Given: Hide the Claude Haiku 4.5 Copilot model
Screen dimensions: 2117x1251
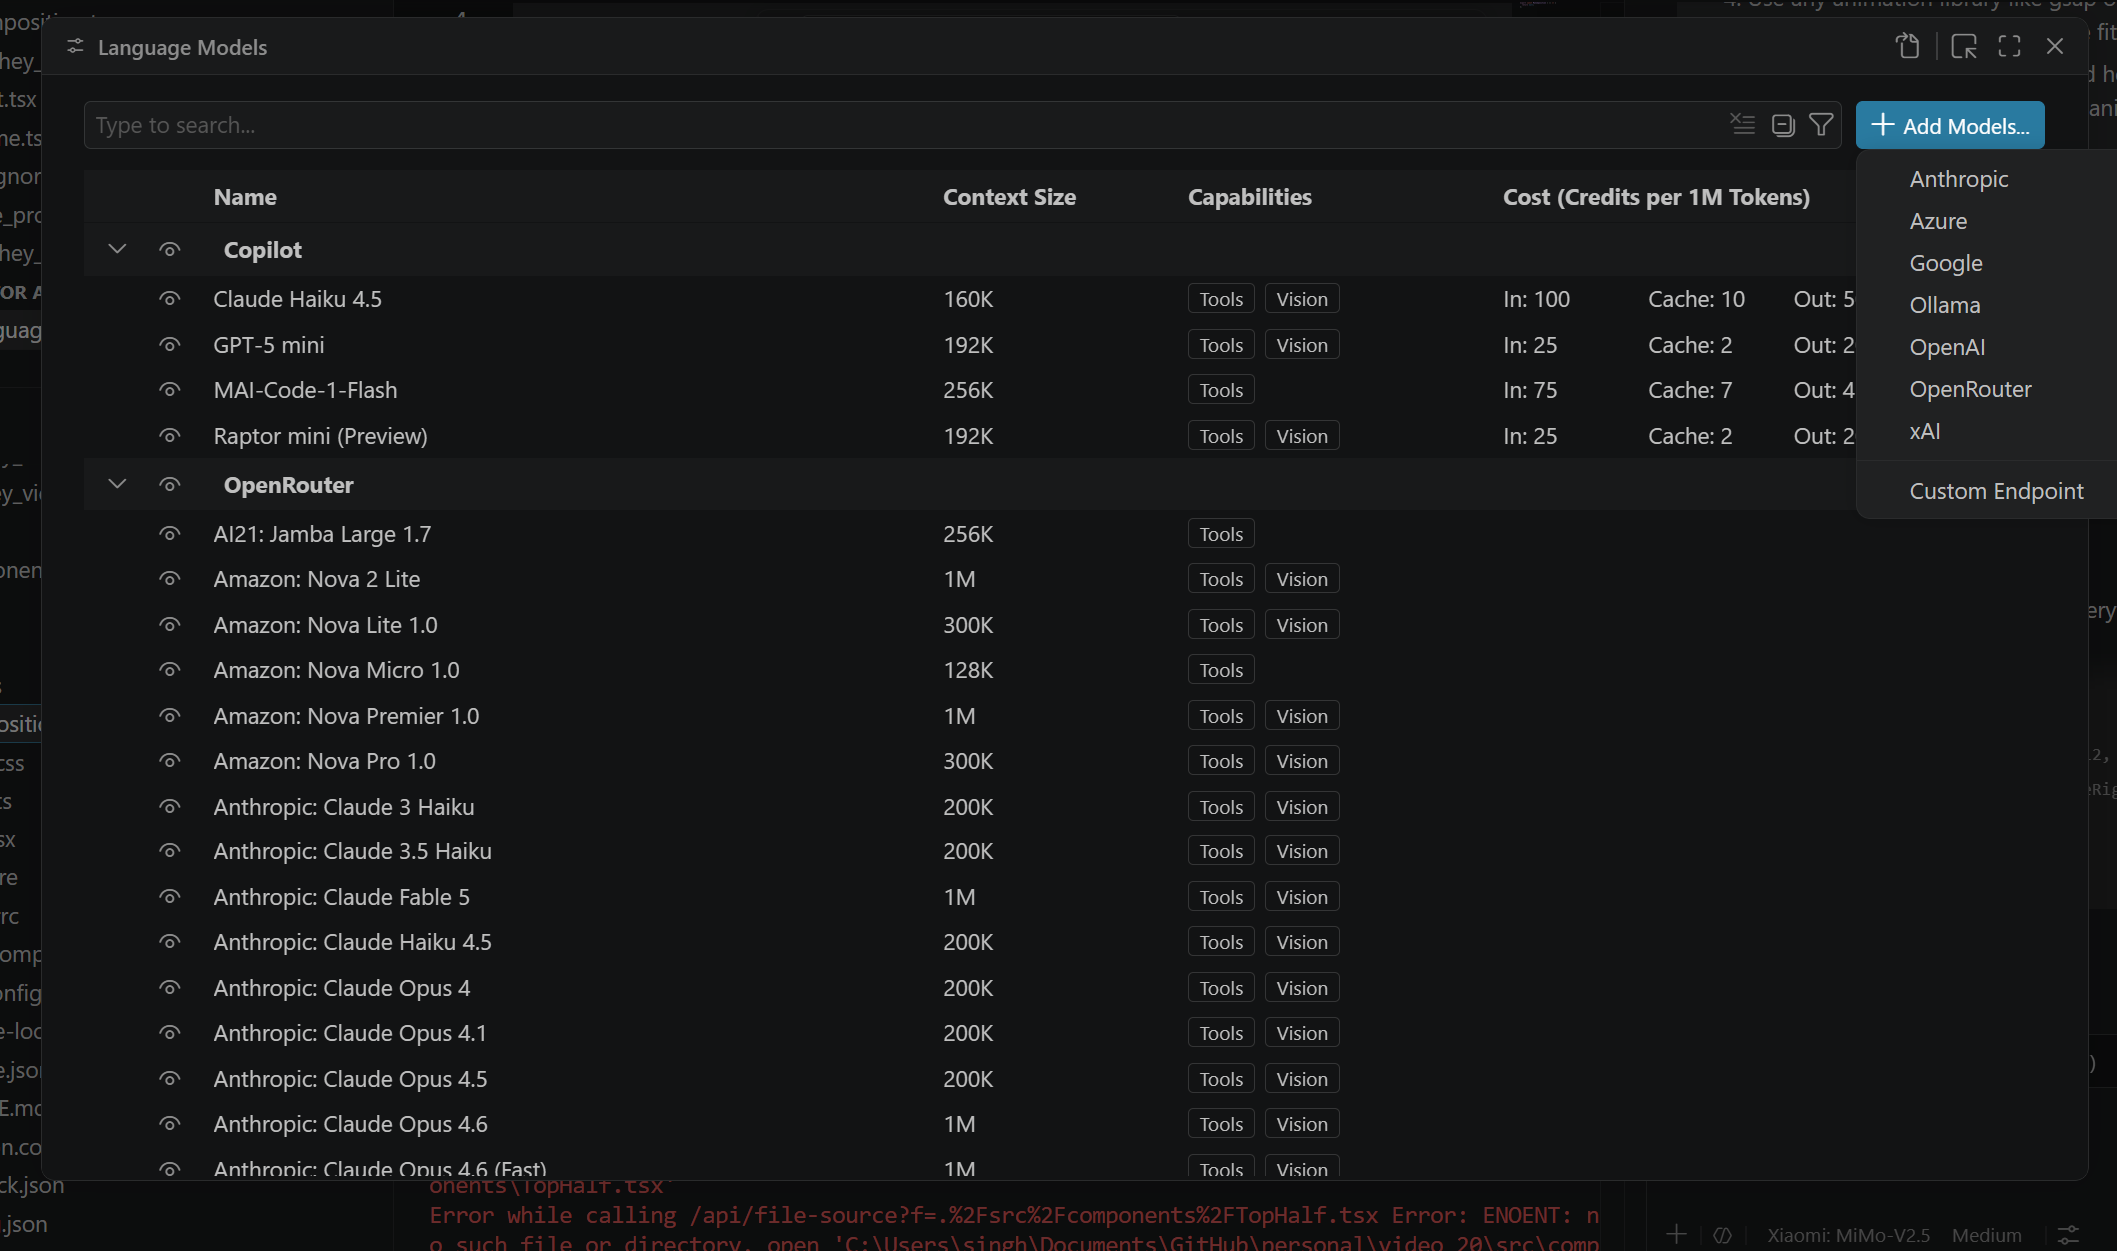Looking at the screenshot, I should pos(170,299).
